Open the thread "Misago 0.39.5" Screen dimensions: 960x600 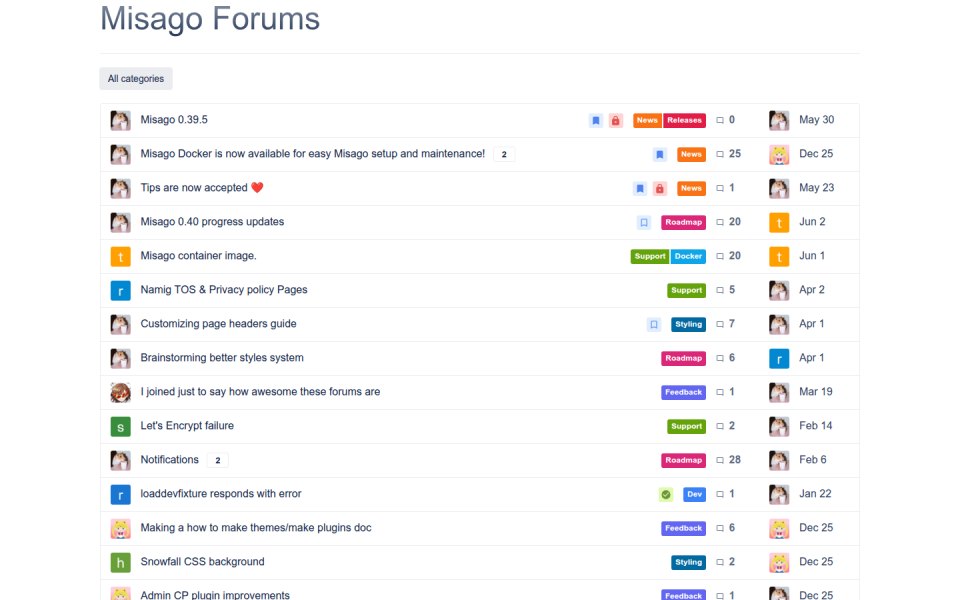[174, 119]
